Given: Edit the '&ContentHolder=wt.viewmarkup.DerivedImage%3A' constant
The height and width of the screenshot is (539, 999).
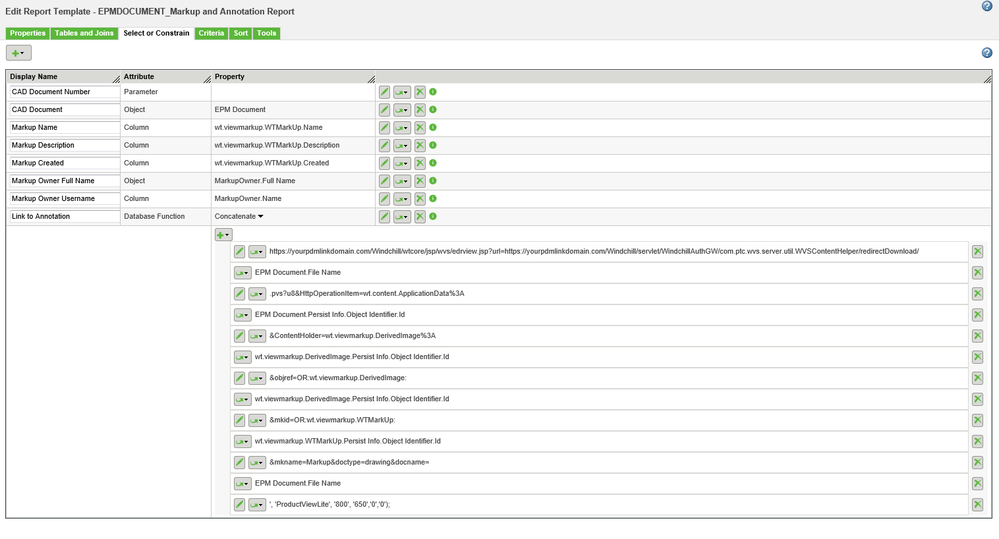Looking at the screenshot, I should (x=240, y=336).
